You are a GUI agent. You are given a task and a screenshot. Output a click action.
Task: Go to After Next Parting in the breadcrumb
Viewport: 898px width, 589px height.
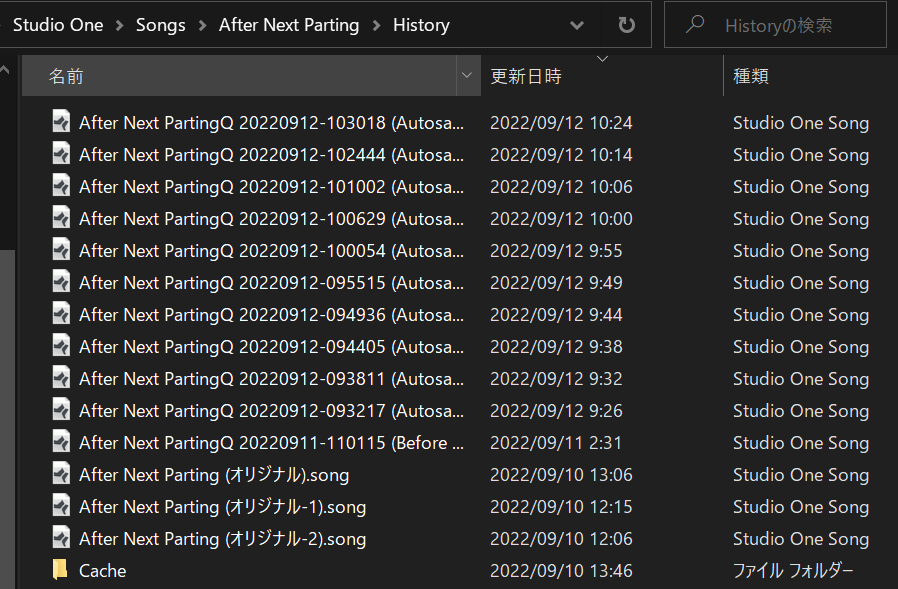[289, 25]
